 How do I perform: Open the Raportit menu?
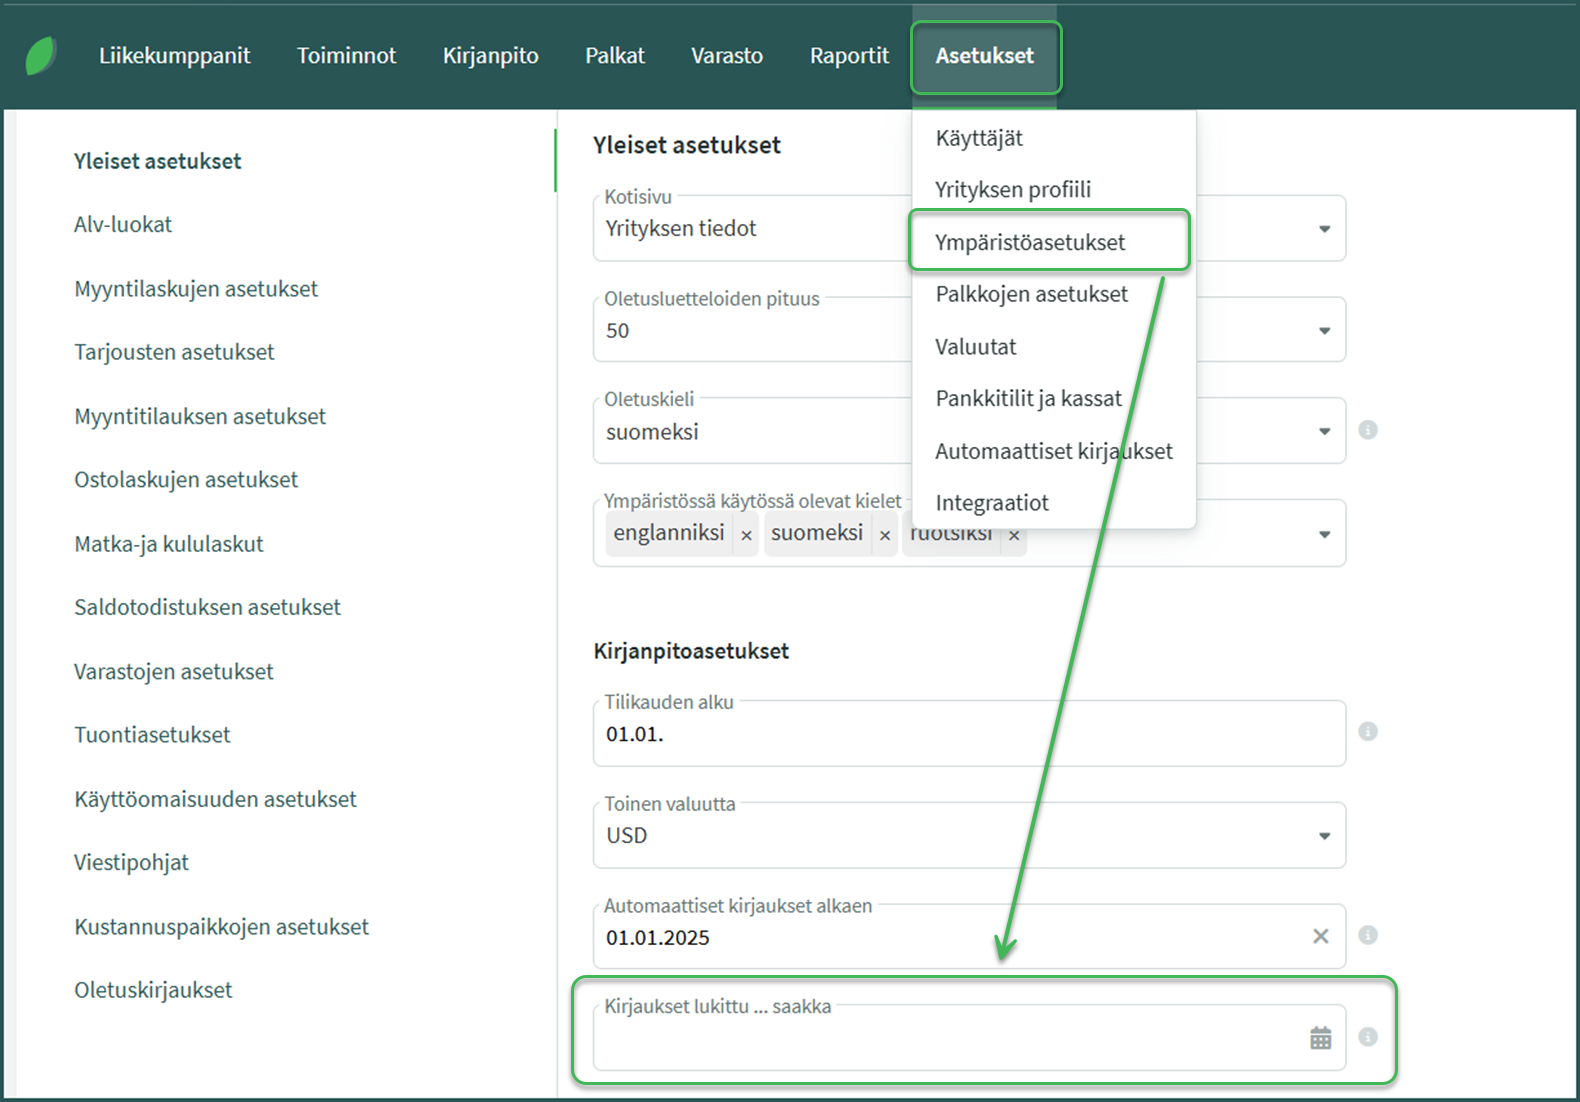tap(848, 56)
